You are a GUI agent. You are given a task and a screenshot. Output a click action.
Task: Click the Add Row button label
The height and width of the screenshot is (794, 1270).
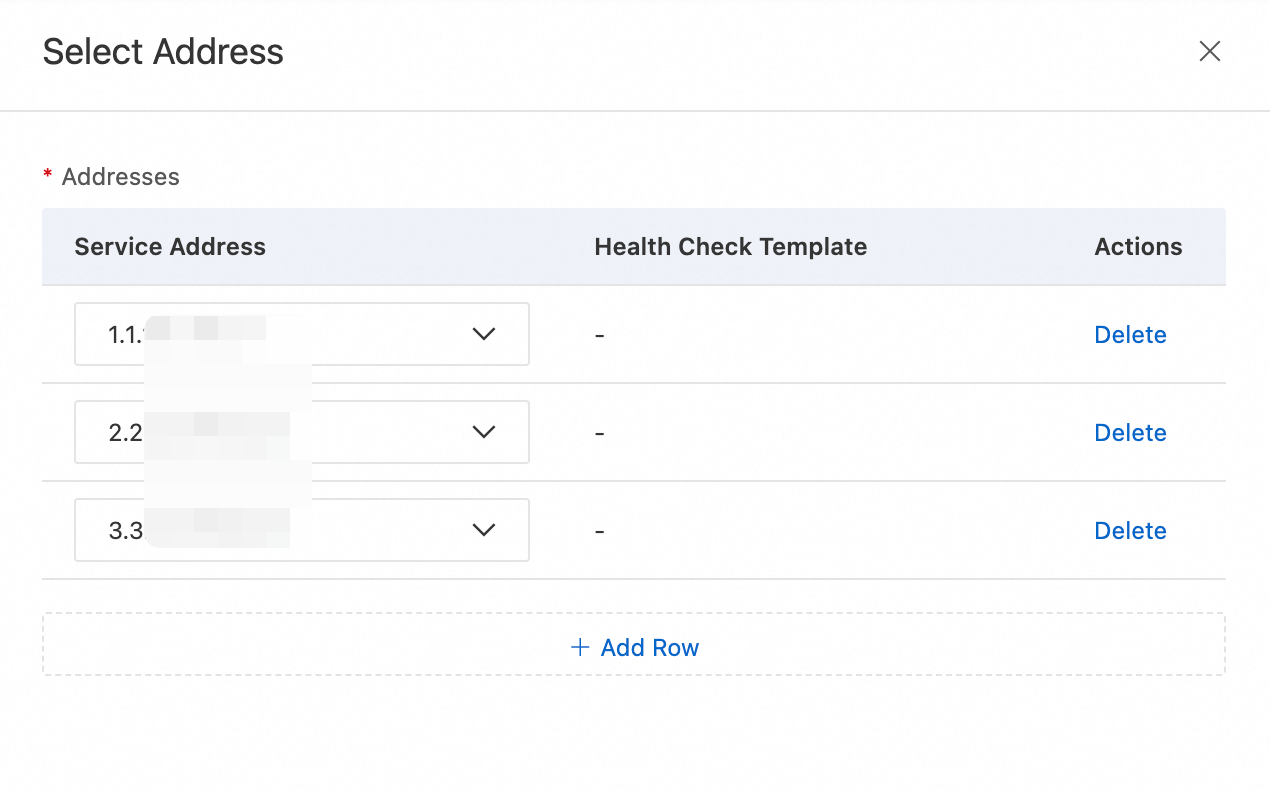point(649,648)
